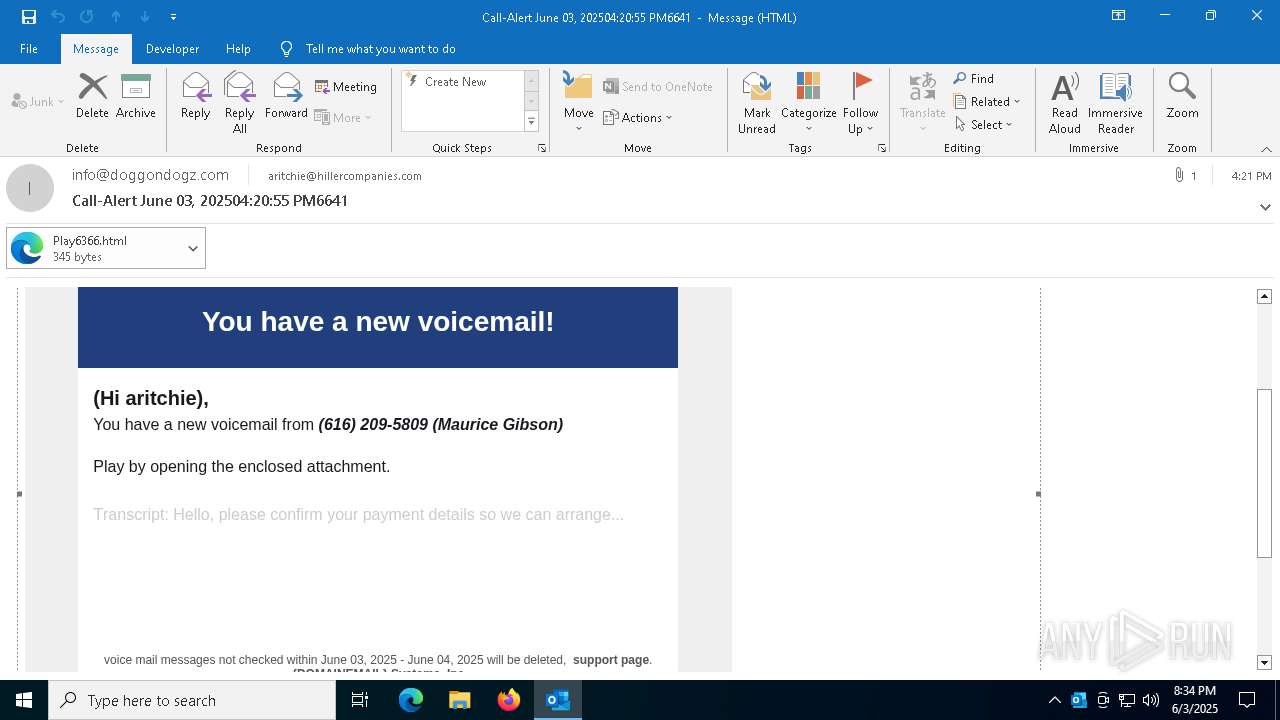Open the Play6366.html attachment
Screen dimensions: 1280x720
tap(93, 248)
